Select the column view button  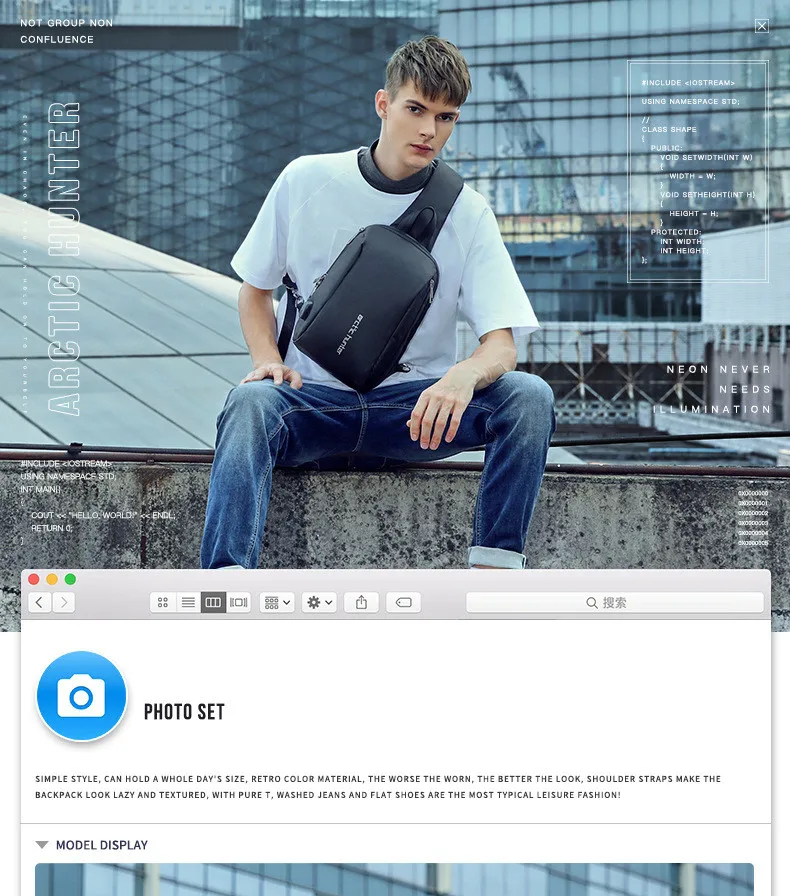(x=213, y=602)
